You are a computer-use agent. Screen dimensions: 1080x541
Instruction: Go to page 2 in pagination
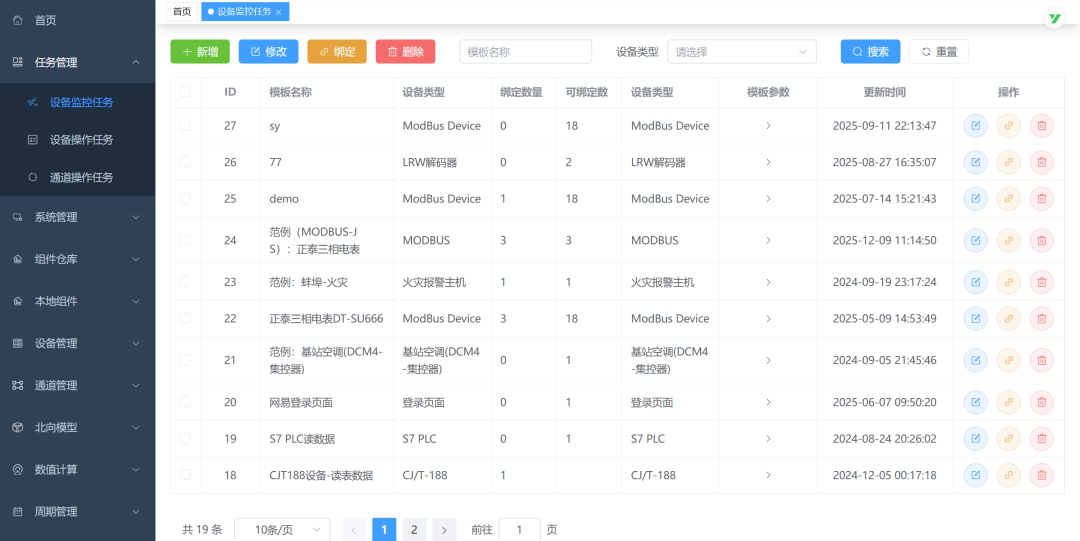[414, 530]
